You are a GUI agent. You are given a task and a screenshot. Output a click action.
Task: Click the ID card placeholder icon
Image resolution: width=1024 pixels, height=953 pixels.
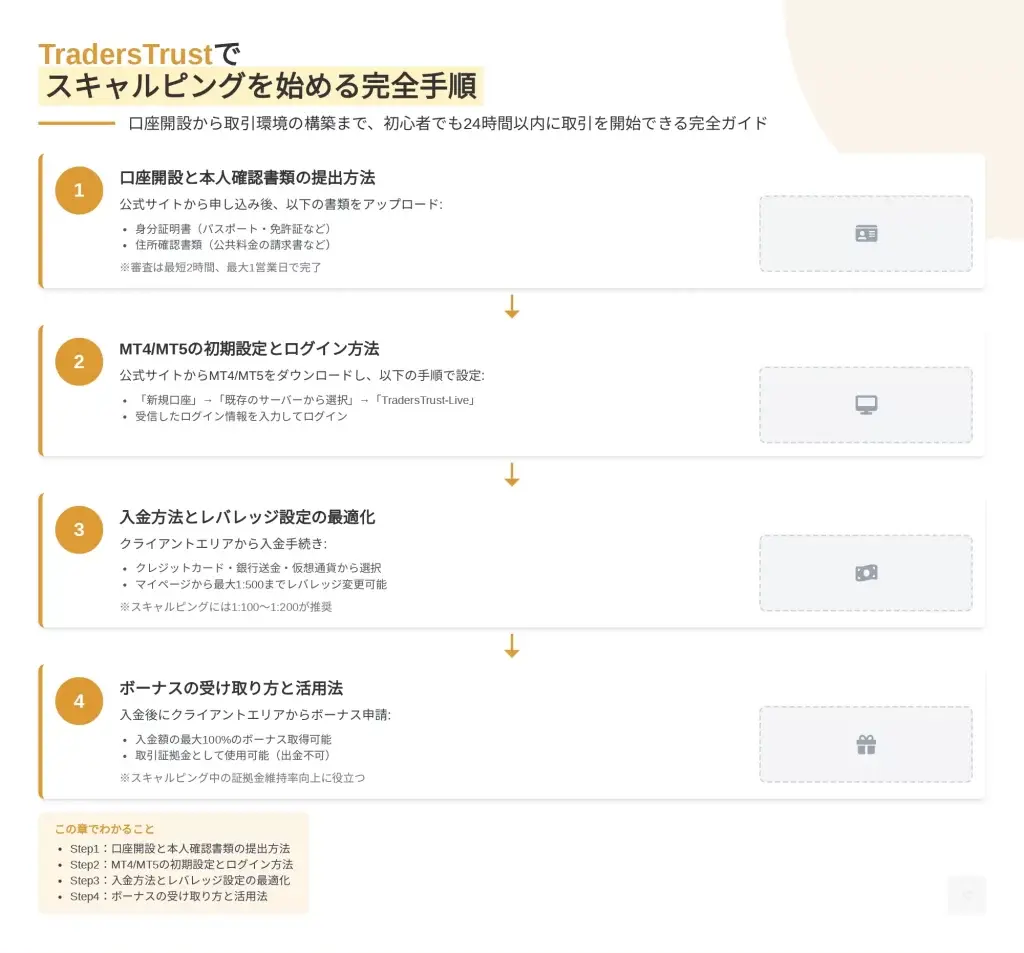(866, 234)
